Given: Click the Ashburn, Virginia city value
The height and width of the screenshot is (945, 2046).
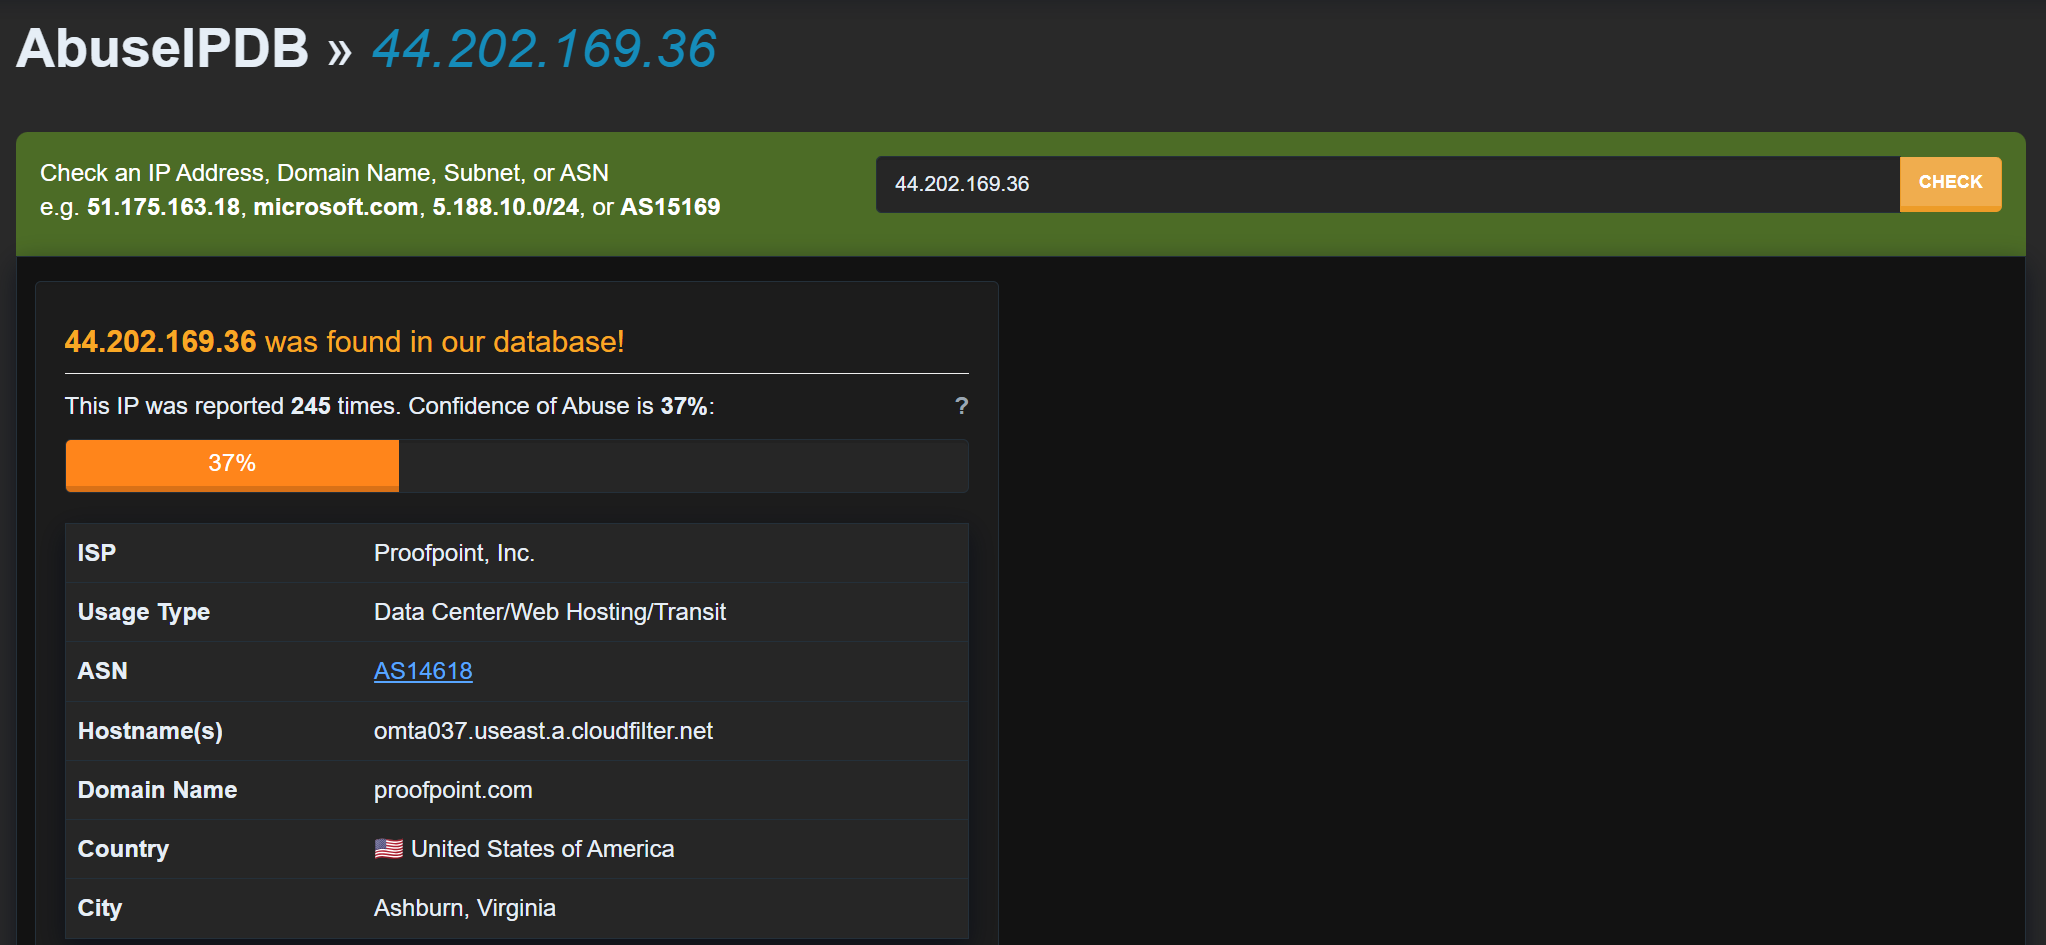Looking at the screenshot, I should [x=464, y=908].
